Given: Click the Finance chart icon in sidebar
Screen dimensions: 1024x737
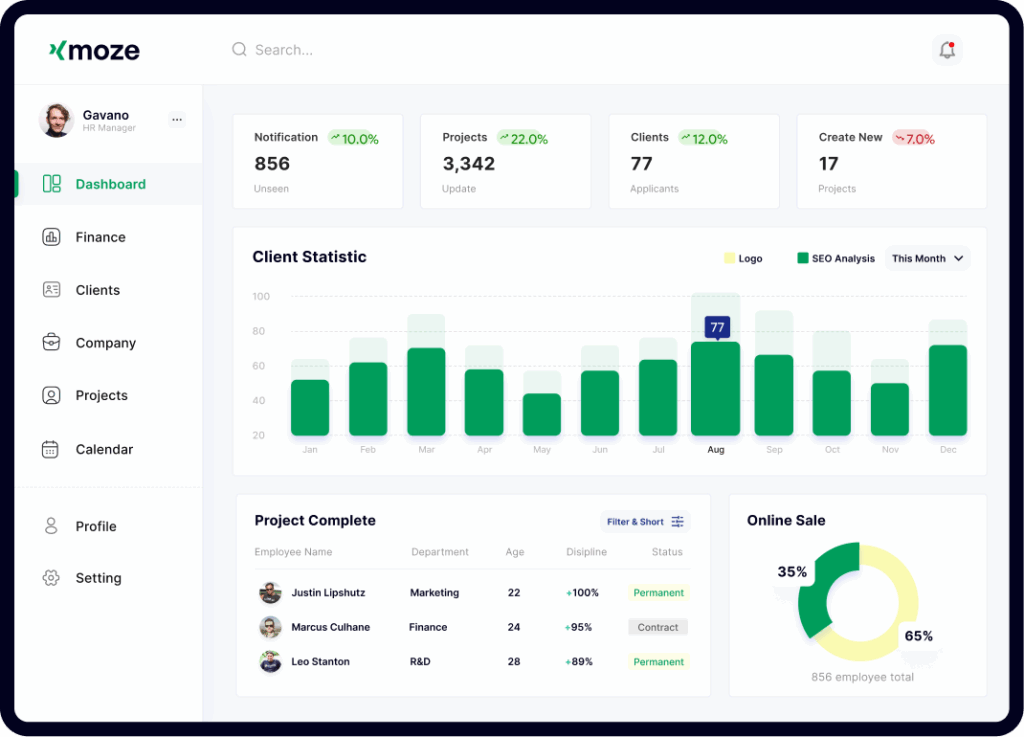Looking at the screenshot, I should pyautogui.click(x=51, y=237).
